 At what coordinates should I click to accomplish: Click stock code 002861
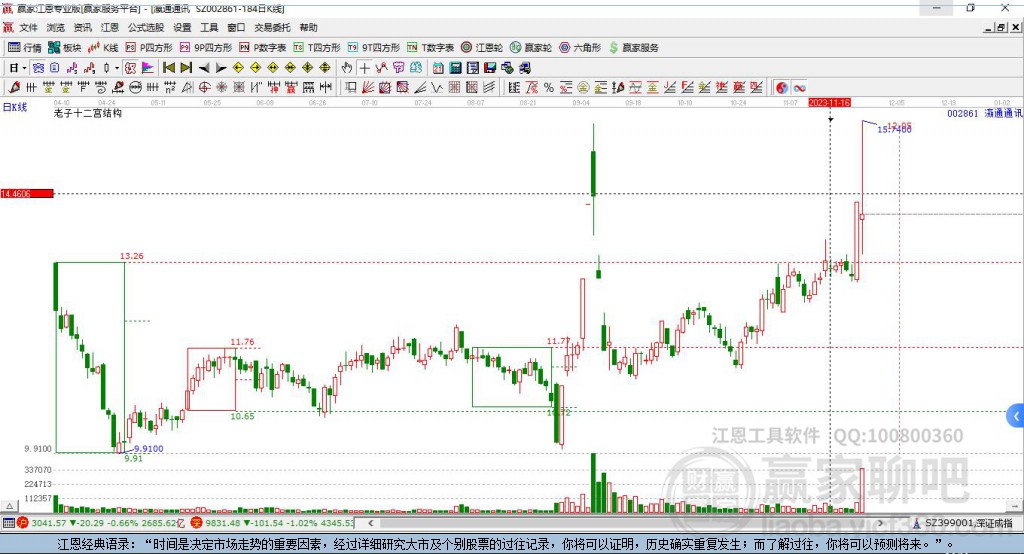click(963, 113)
